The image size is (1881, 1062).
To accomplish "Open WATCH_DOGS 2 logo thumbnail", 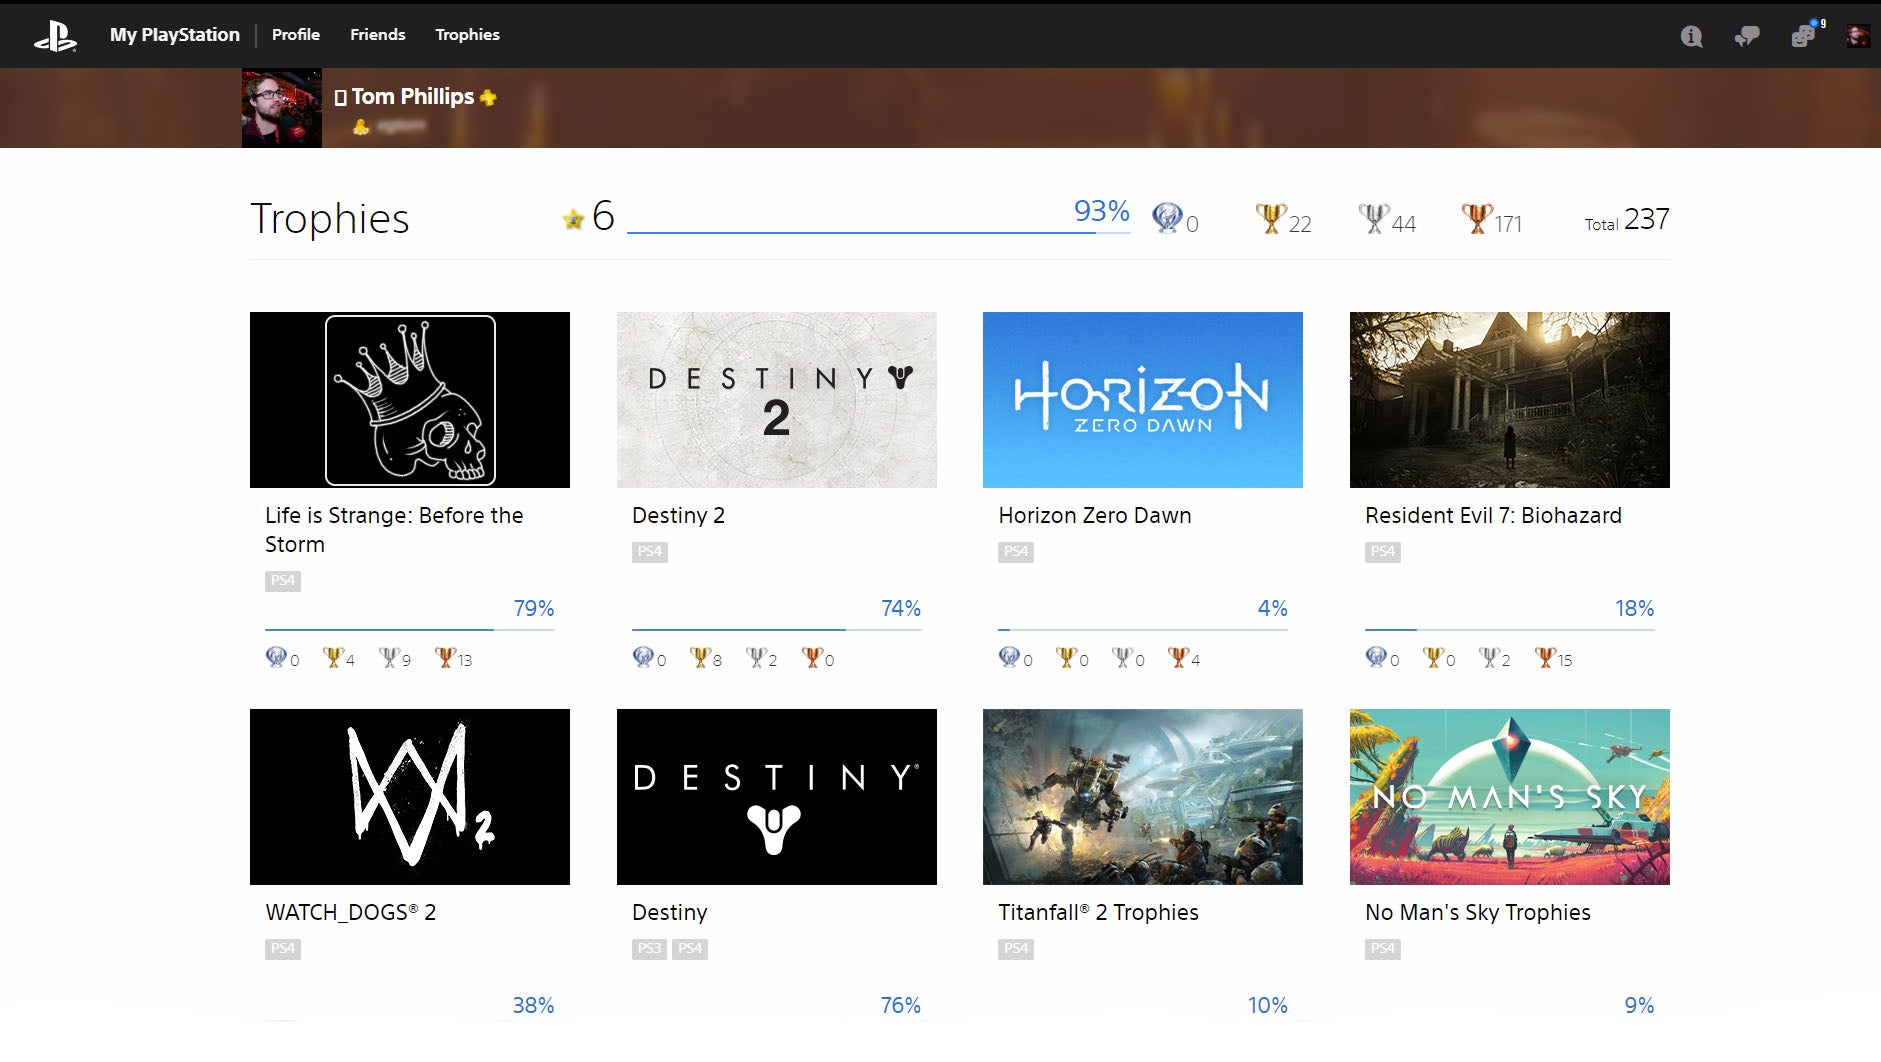I will coord(410,797).
